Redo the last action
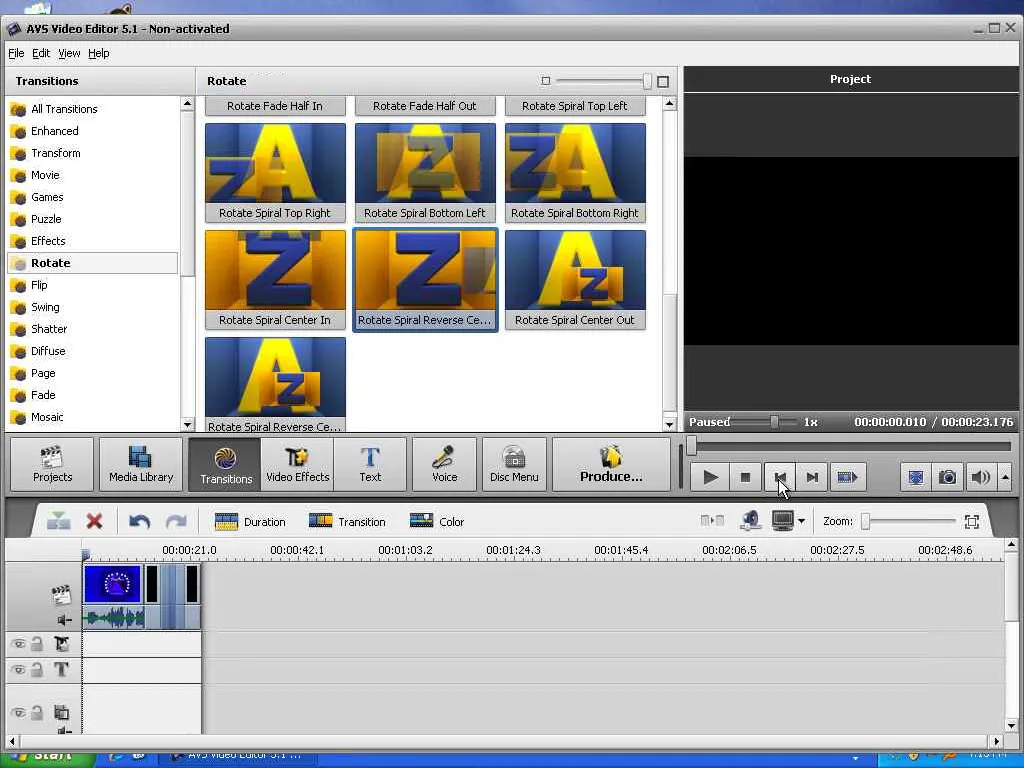1024x768 pixels. click(176, 521)
